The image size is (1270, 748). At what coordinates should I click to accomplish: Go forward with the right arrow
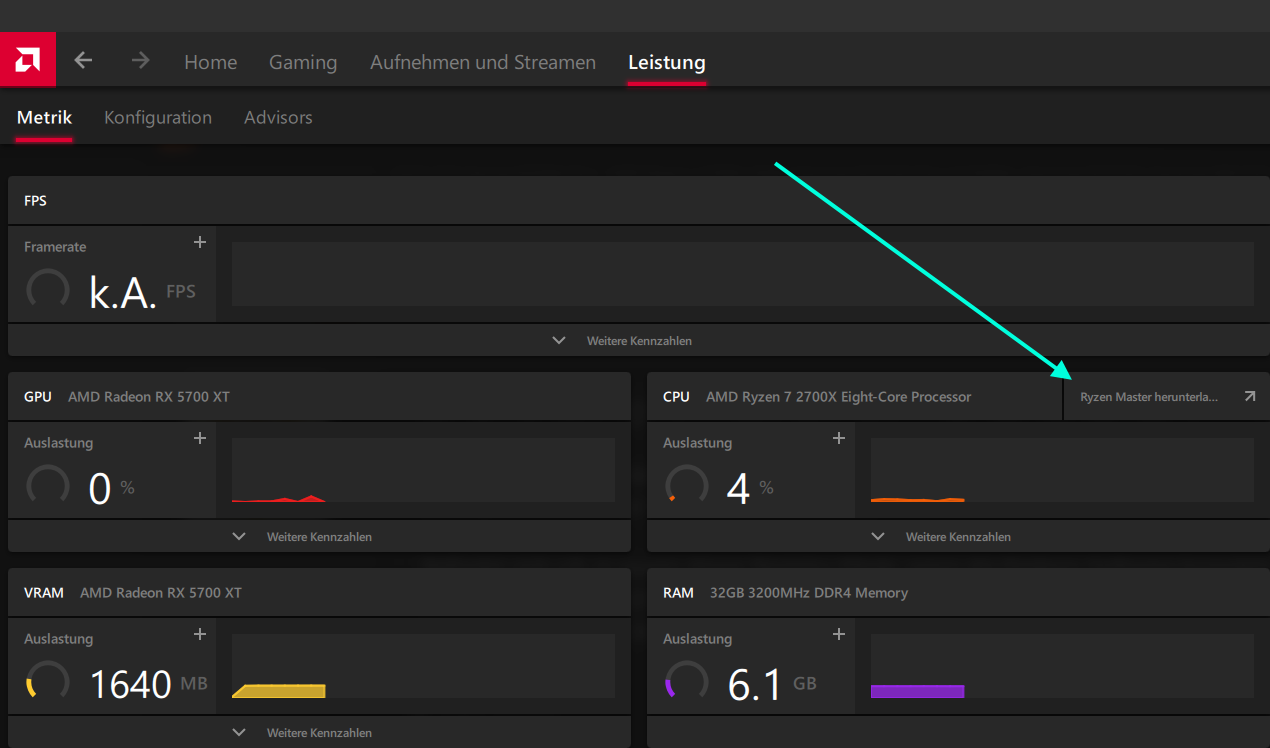141,61
